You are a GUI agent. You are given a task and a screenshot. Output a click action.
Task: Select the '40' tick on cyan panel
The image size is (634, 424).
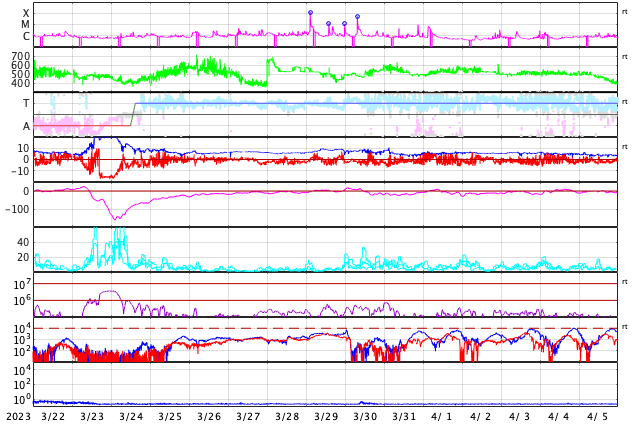click(23, 243)
